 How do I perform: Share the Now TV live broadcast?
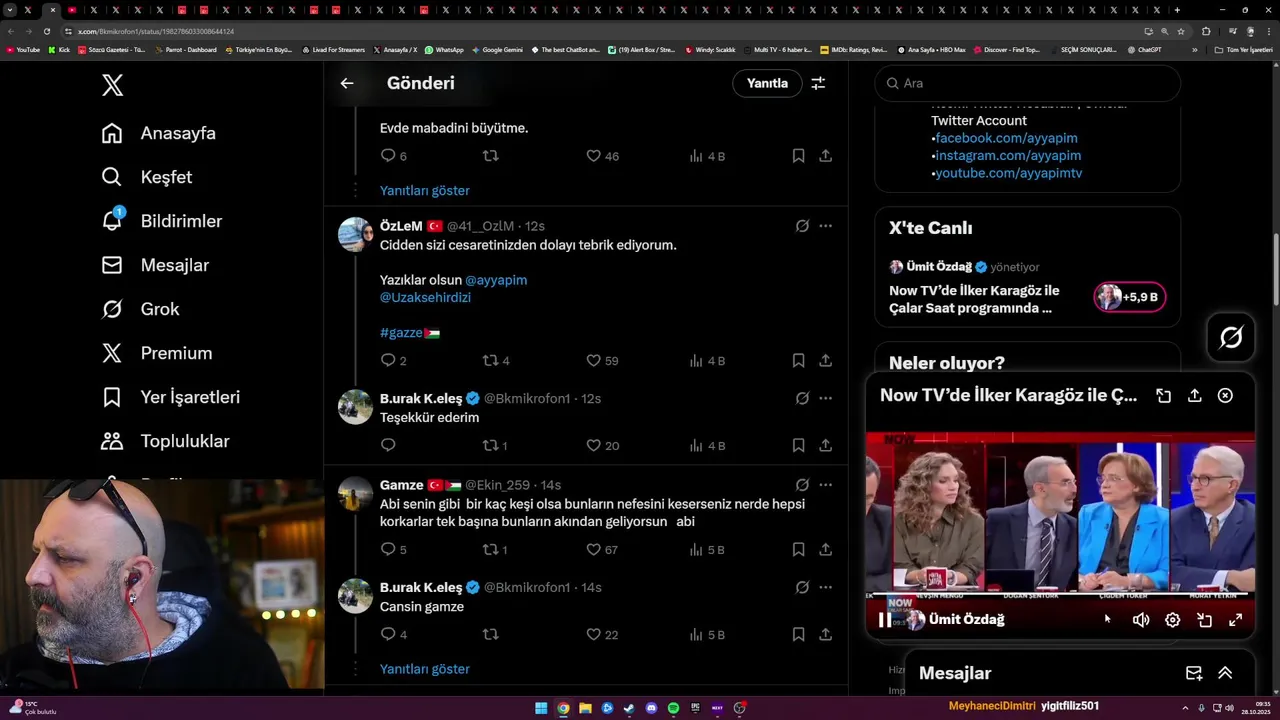[1194, 395]
